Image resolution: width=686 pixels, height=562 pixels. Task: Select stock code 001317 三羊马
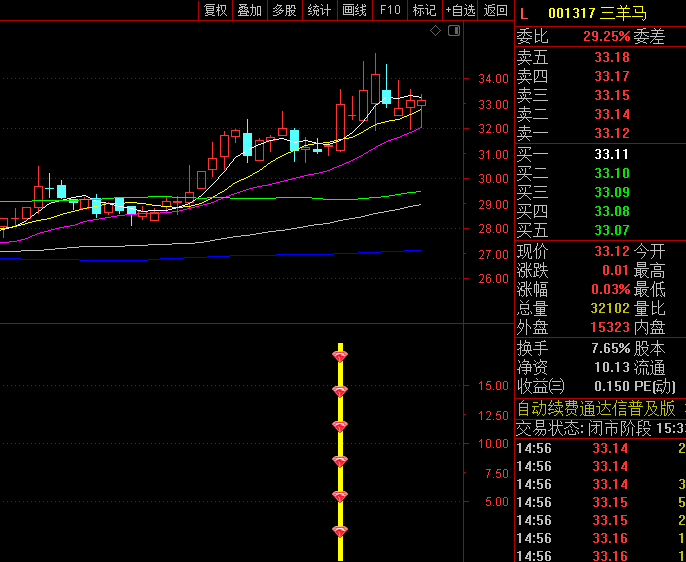click(x=597, y=14)
